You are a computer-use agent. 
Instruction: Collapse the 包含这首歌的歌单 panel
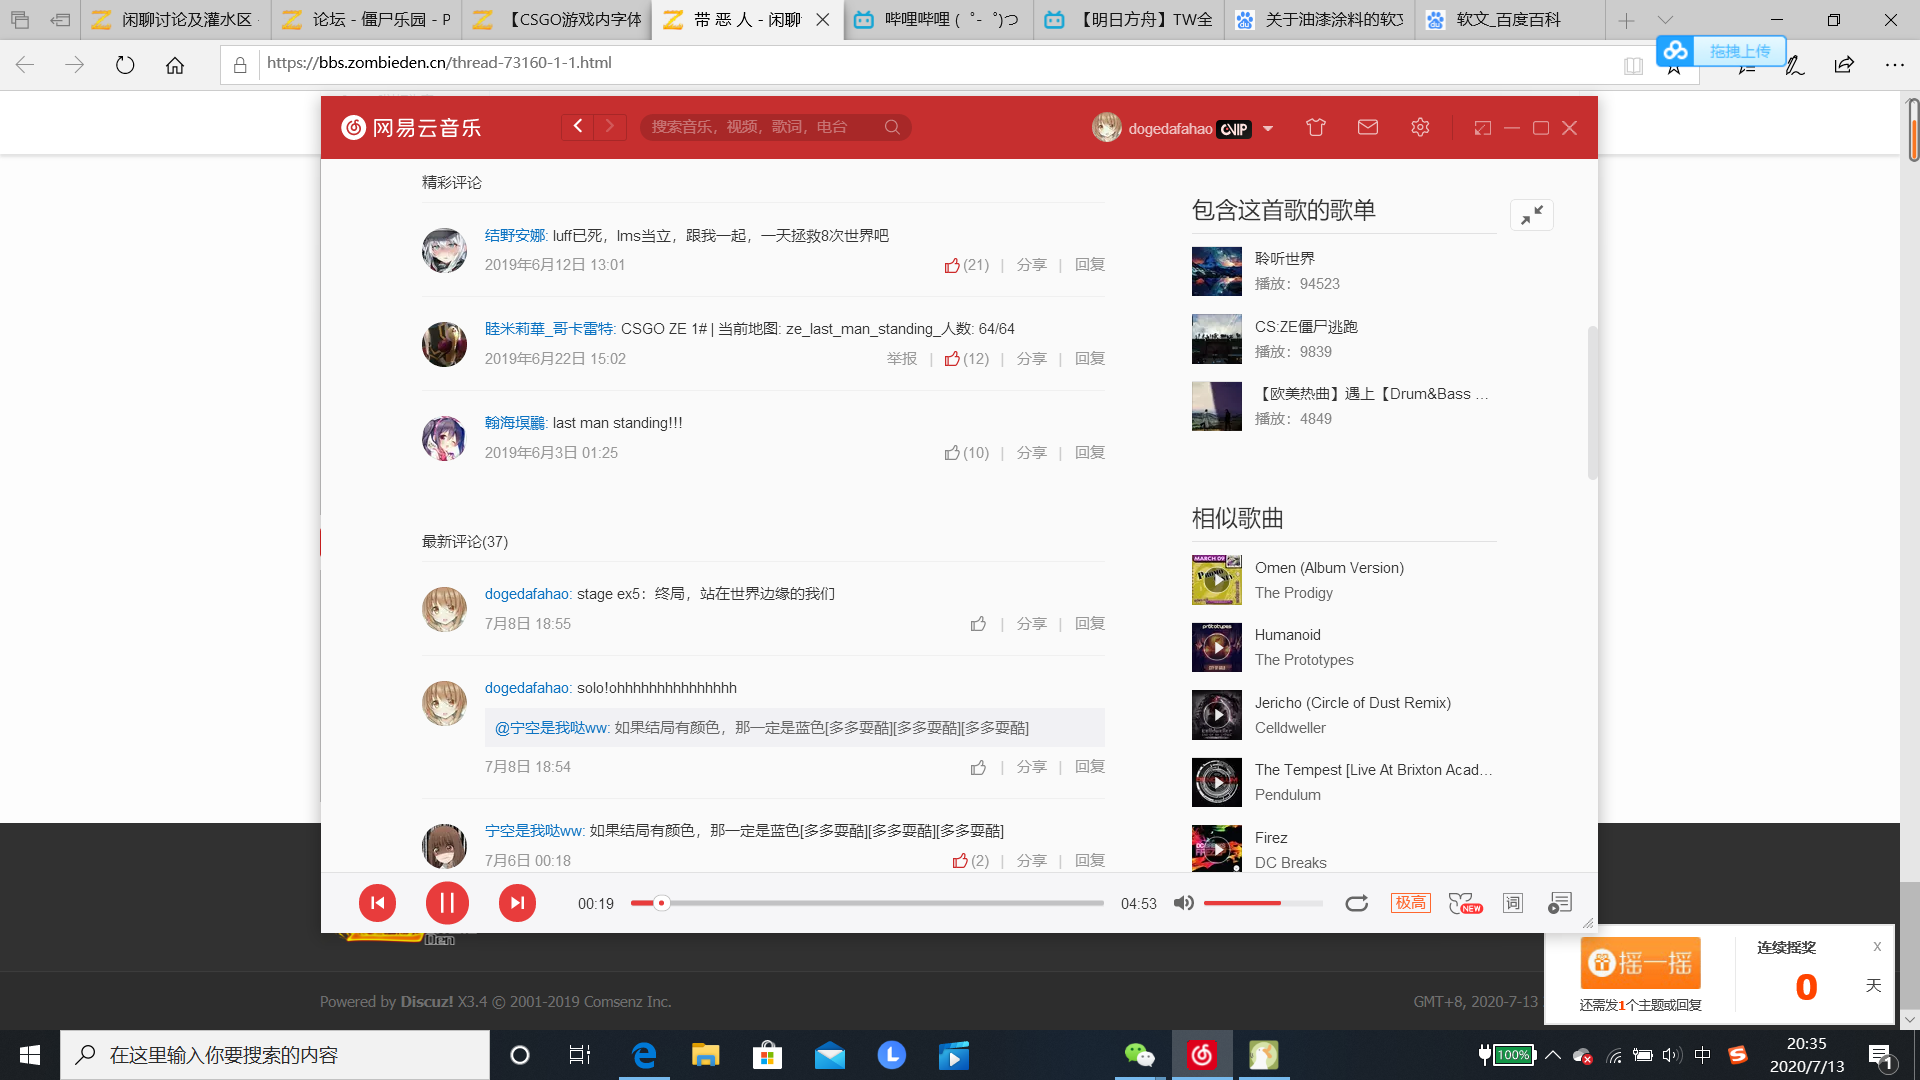(1531, 214)
